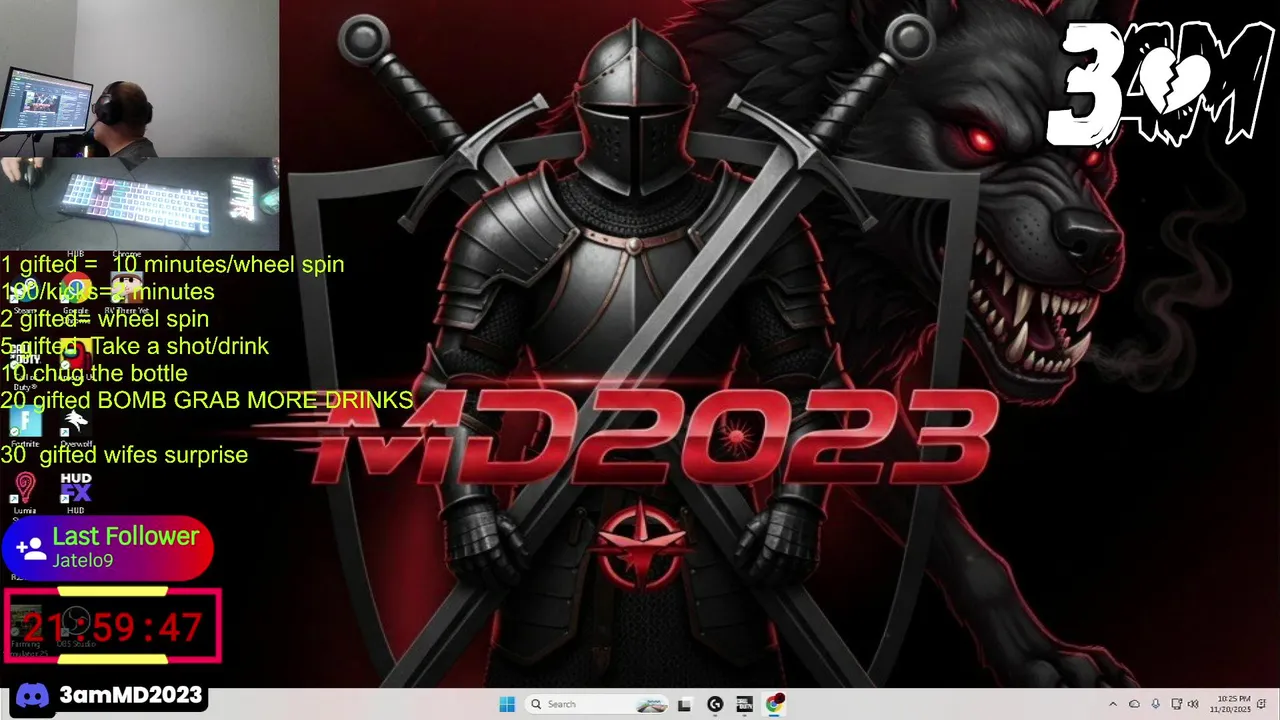Click the taskbar Search box

pos(596,704)
